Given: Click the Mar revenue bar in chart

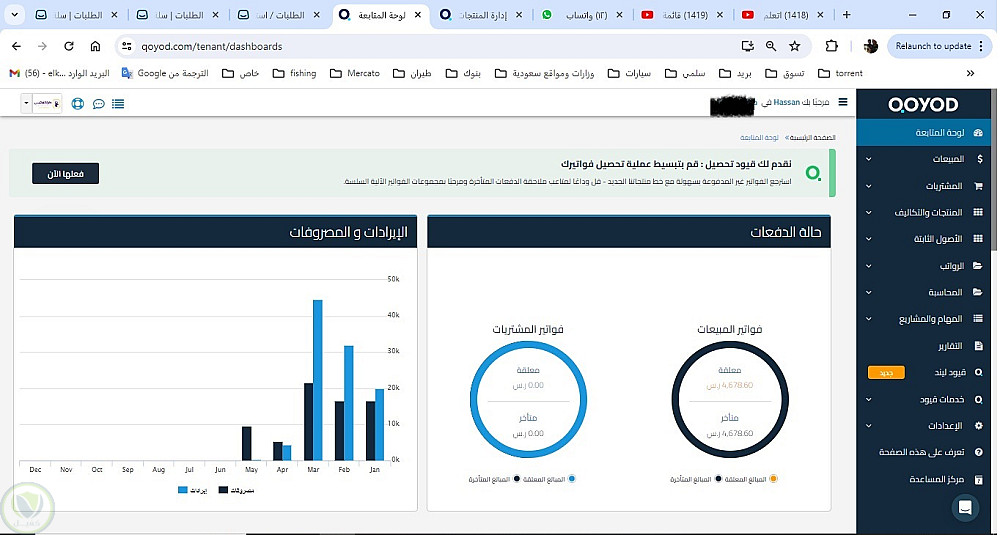Looking at the screenshot, I should click(x=318, y=380).
